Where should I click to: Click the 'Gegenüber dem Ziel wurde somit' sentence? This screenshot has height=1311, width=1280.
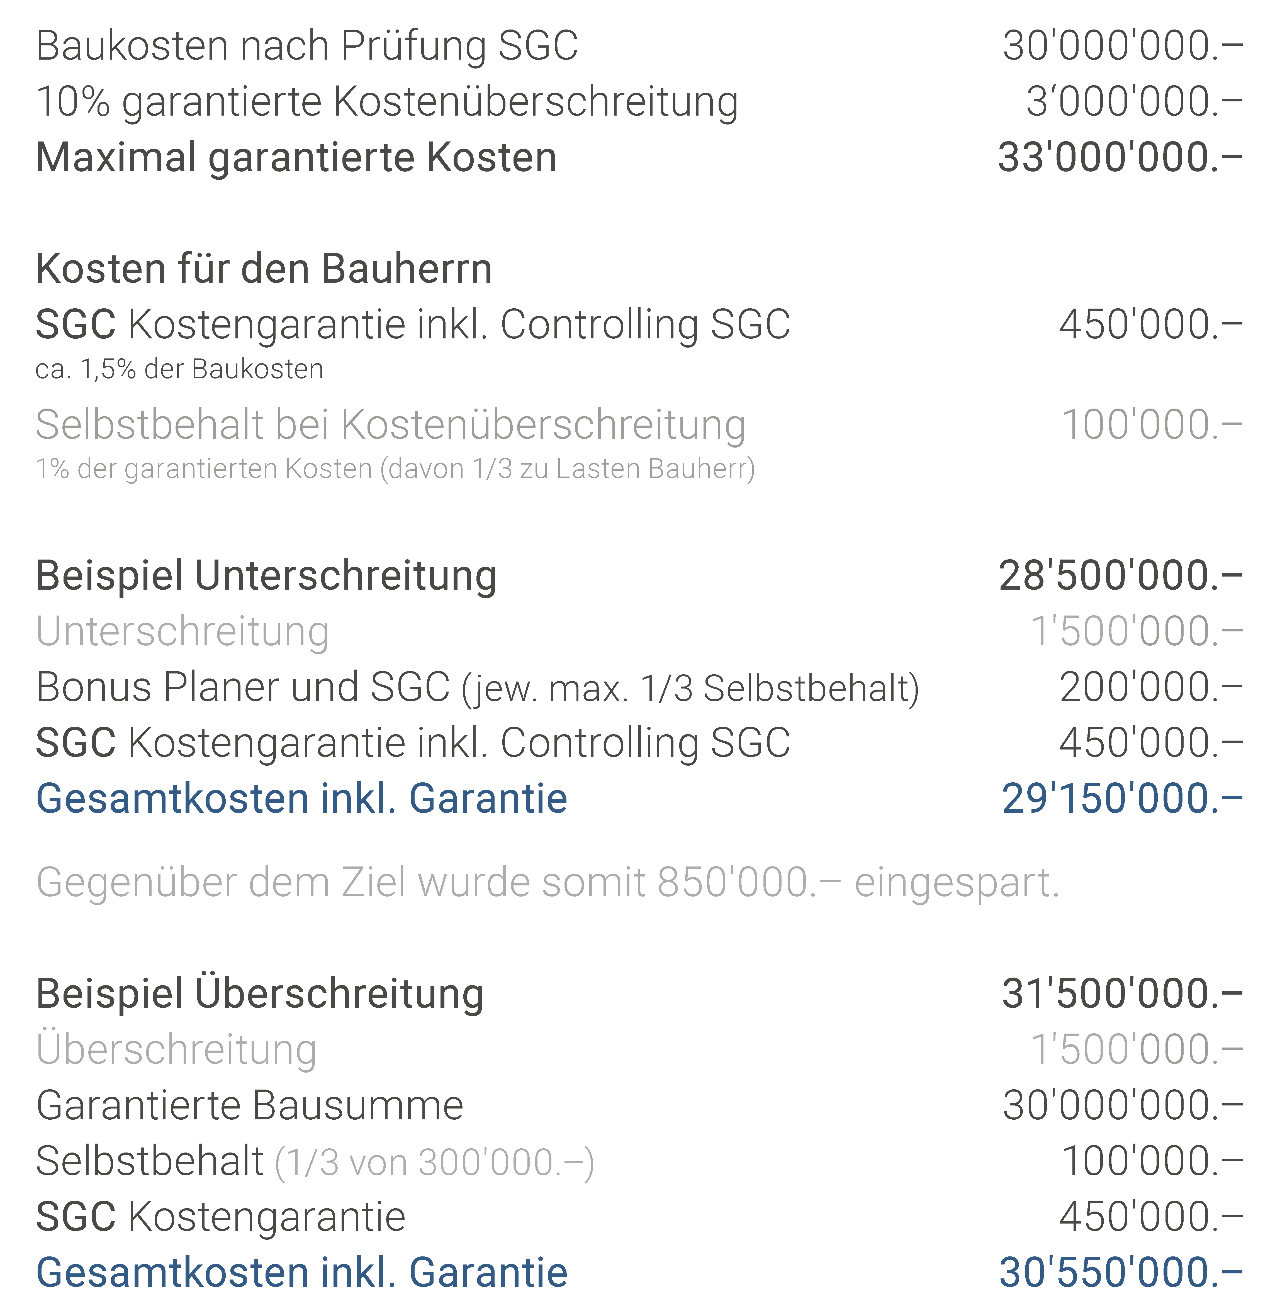[547, 883]
